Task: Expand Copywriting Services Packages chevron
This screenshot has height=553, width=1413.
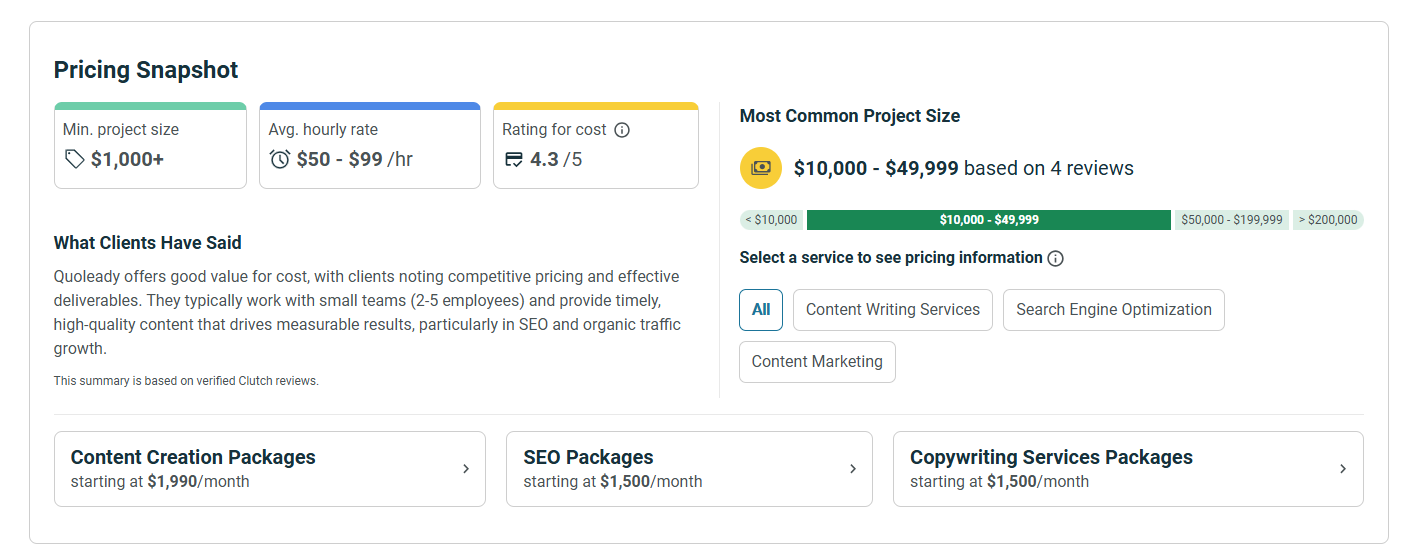Action: click(1343, 469)
